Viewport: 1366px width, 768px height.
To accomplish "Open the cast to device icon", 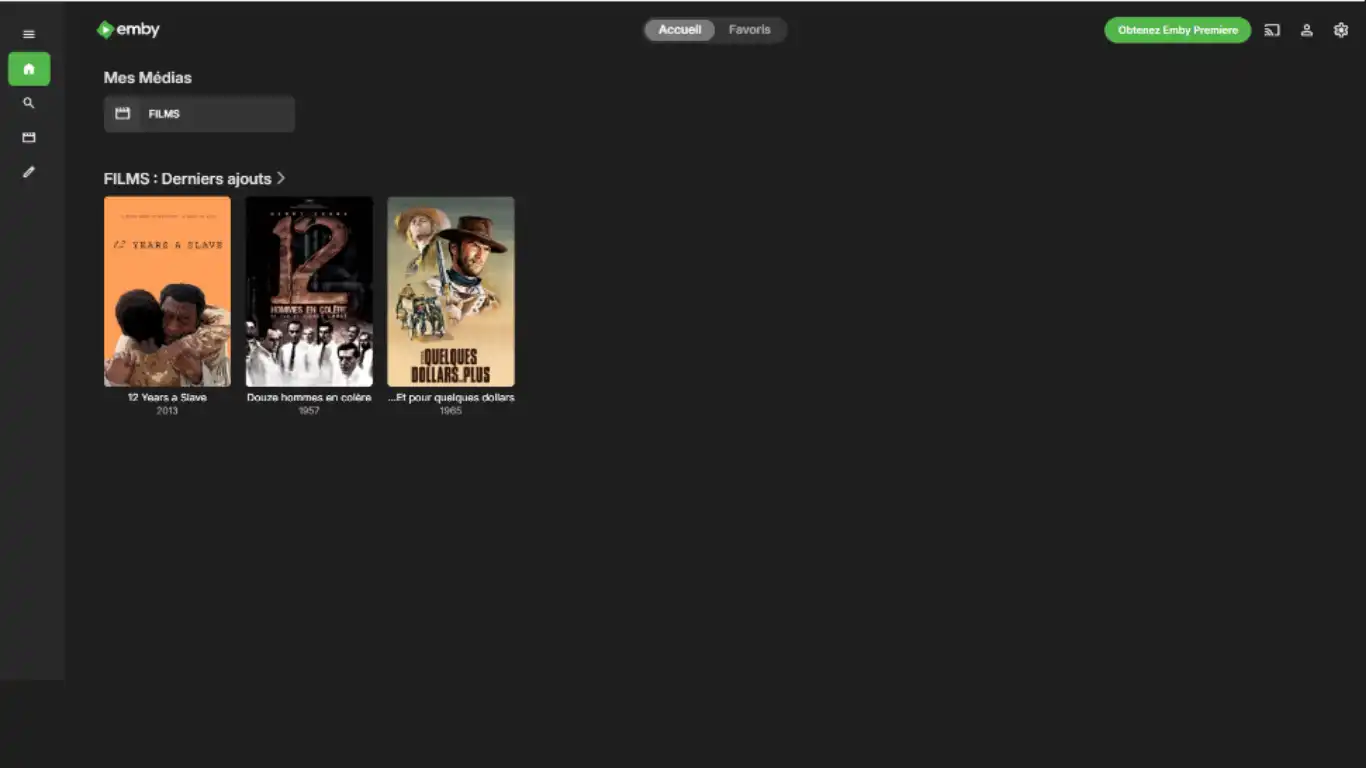I will (x=1272, y=30).
